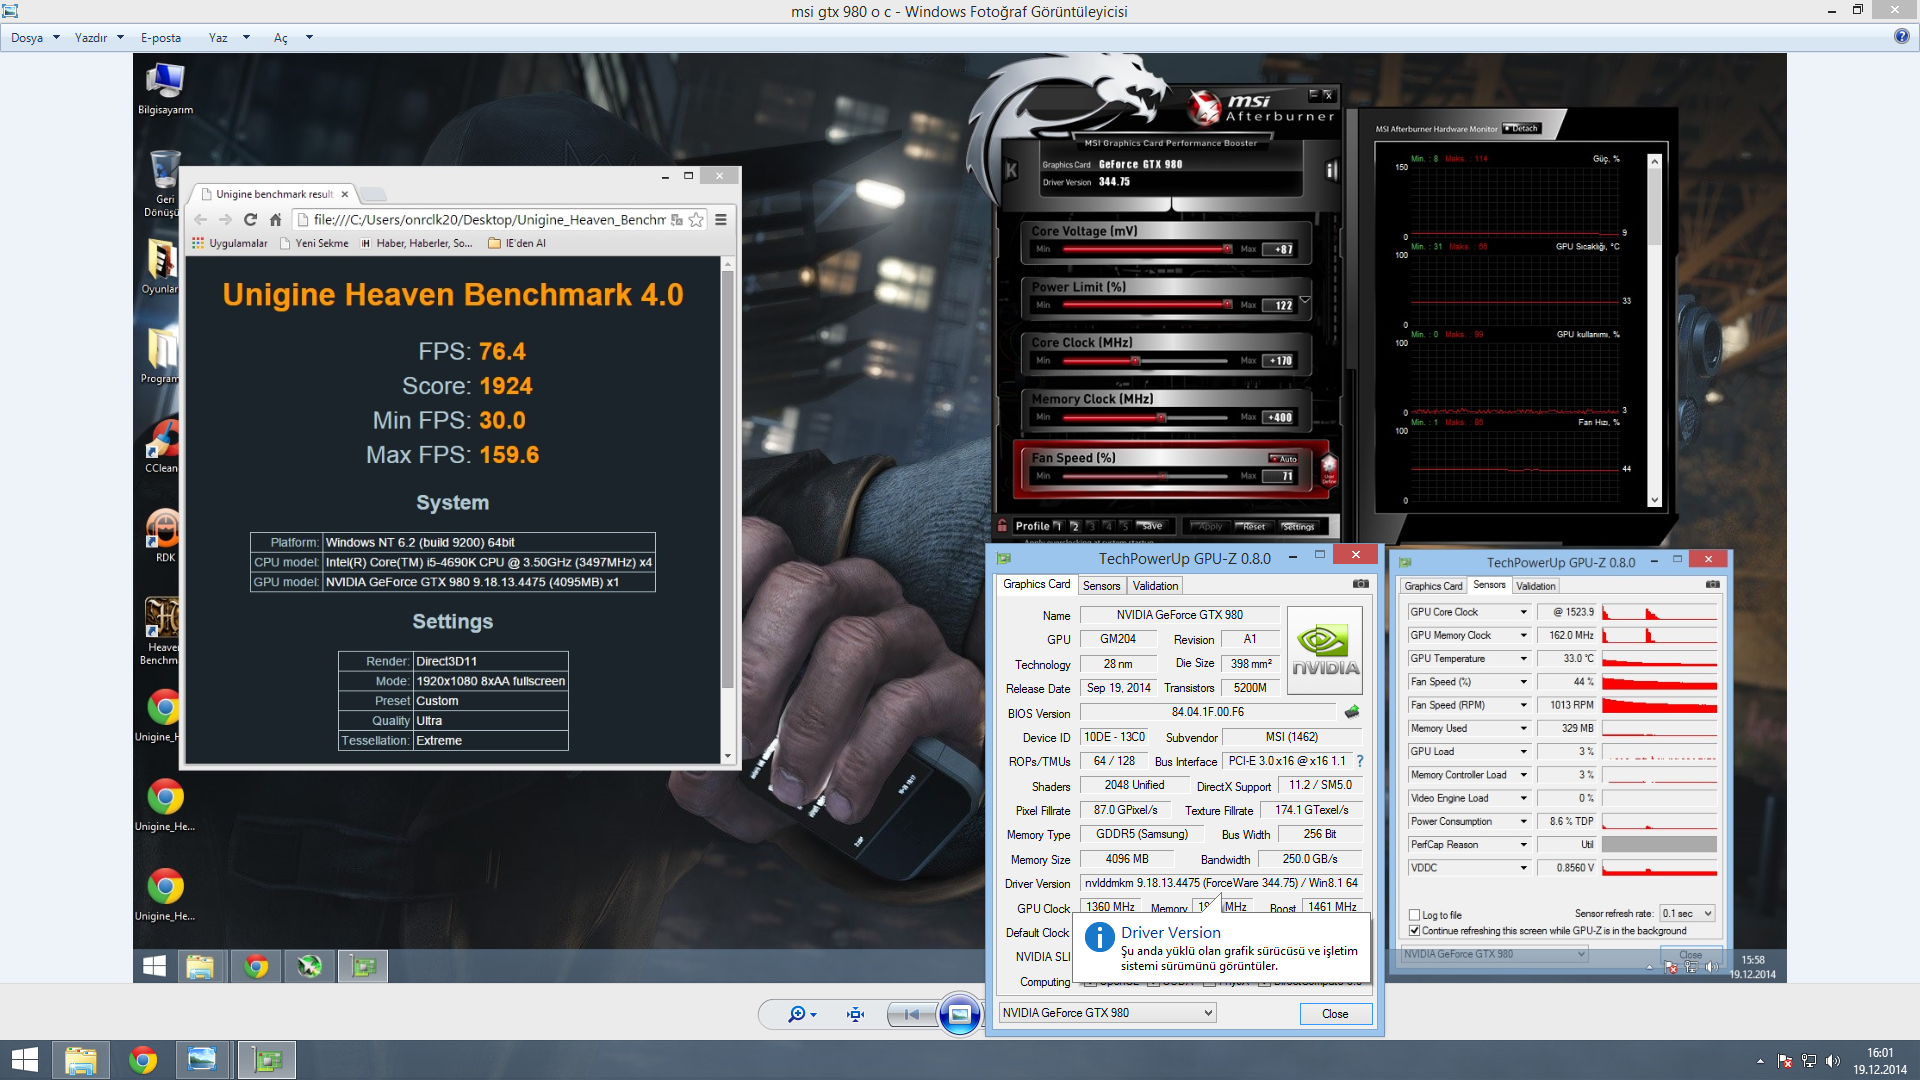Switch to Validation tab in front GPU-Z
The image size is (1920, 1080).
pos(1155,586)
